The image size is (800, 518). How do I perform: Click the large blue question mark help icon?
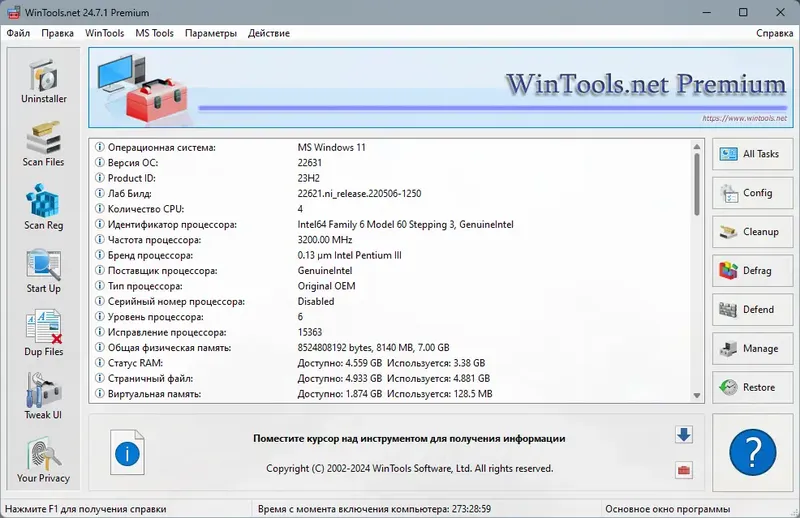pyautogui.click(x=753, y=452)
